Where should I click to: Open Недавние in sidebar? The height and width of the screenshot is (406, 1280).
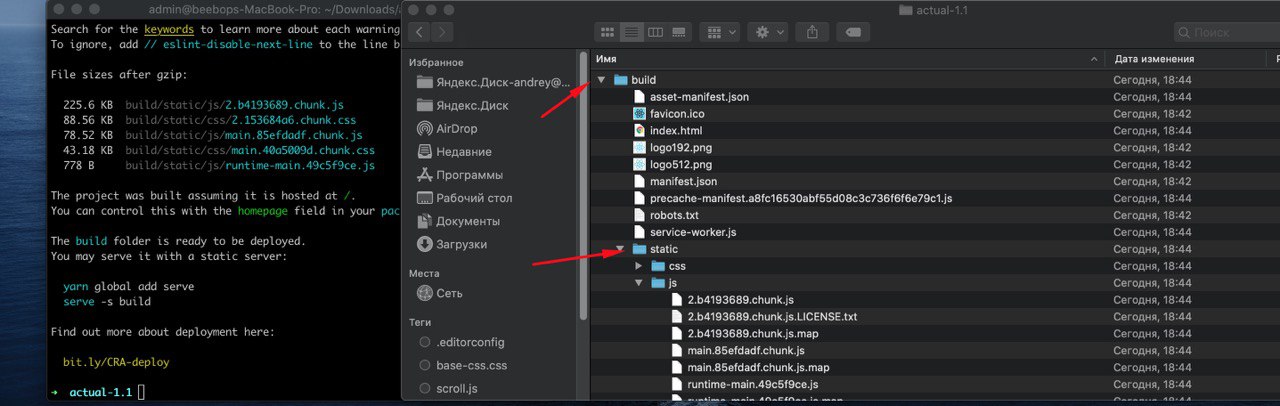coord(454,152)
